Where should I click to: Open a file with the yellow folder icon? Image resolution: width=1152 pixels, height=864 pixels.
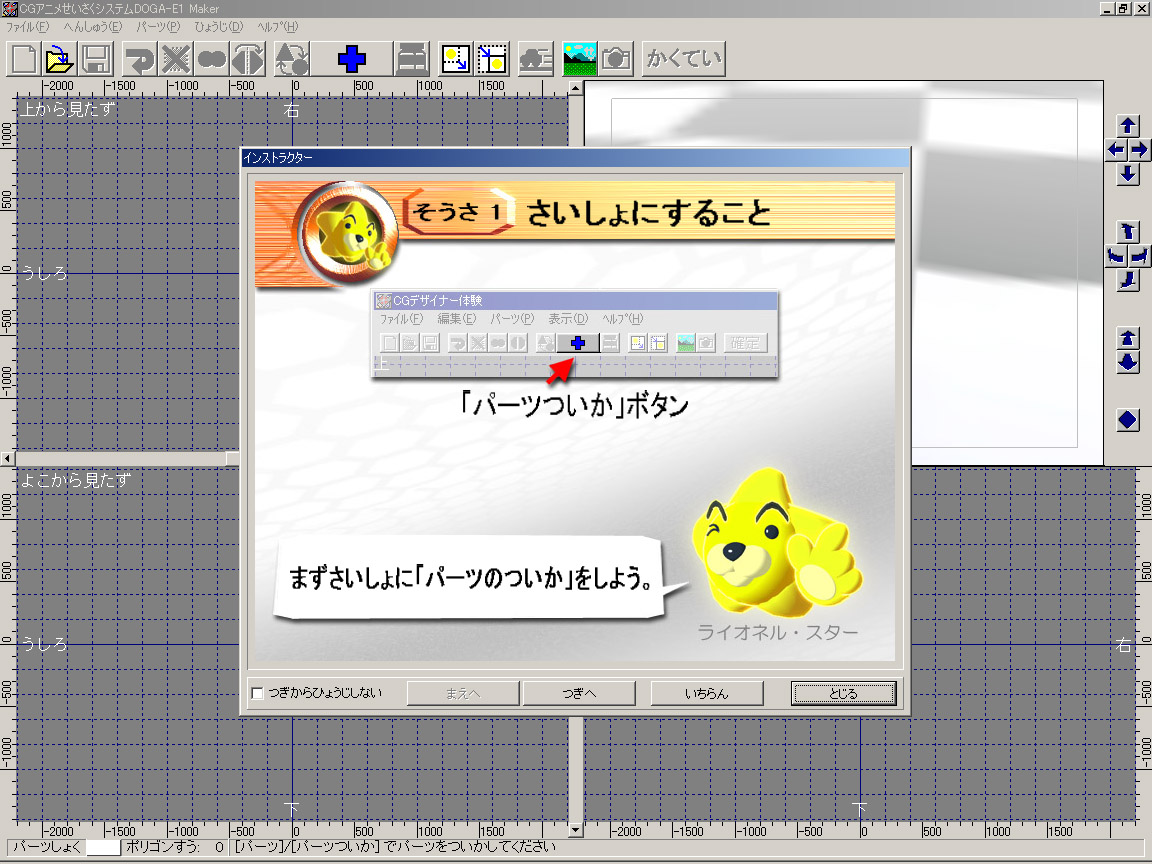point(61,58)
